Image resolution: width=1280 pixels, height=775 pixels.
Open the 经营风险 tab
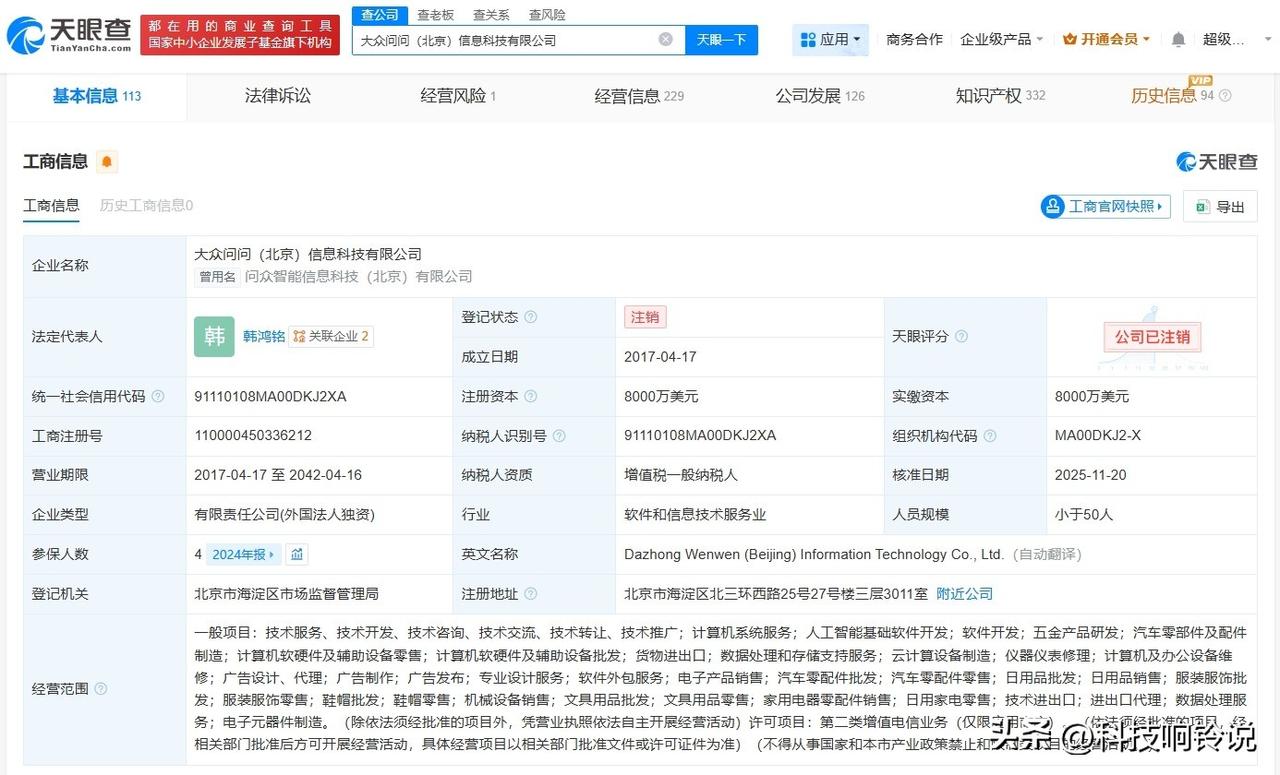(458, 96)
